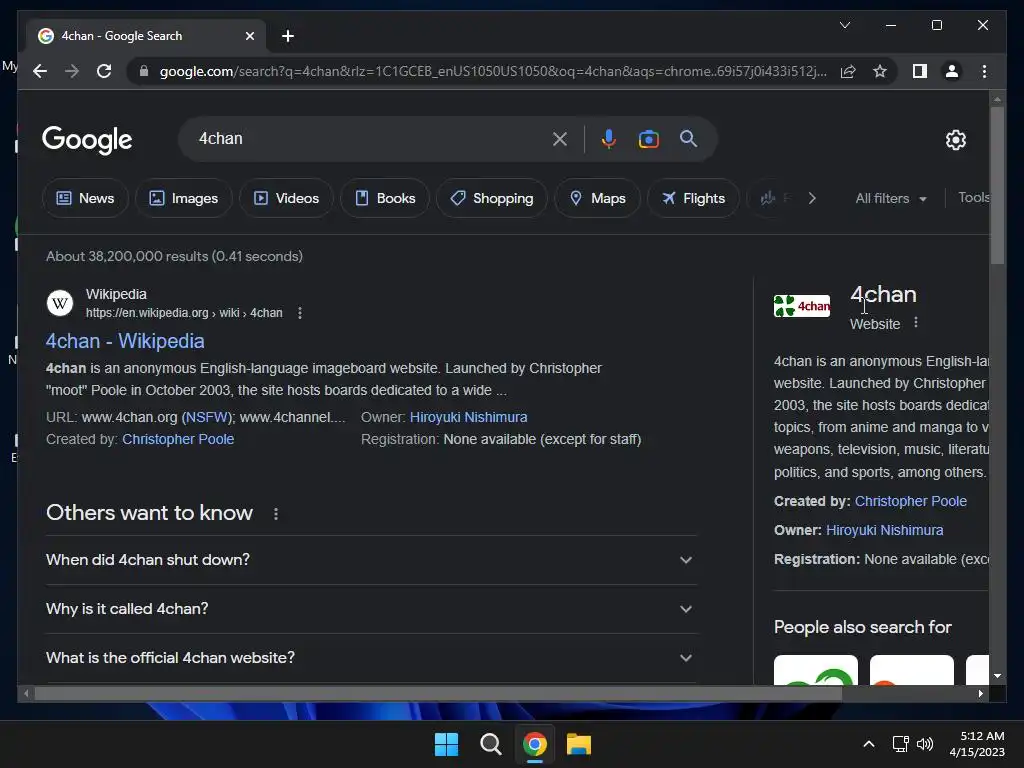Show more filter chips with right arrow
Screen dimensions: 1024x768
(812, 198)
